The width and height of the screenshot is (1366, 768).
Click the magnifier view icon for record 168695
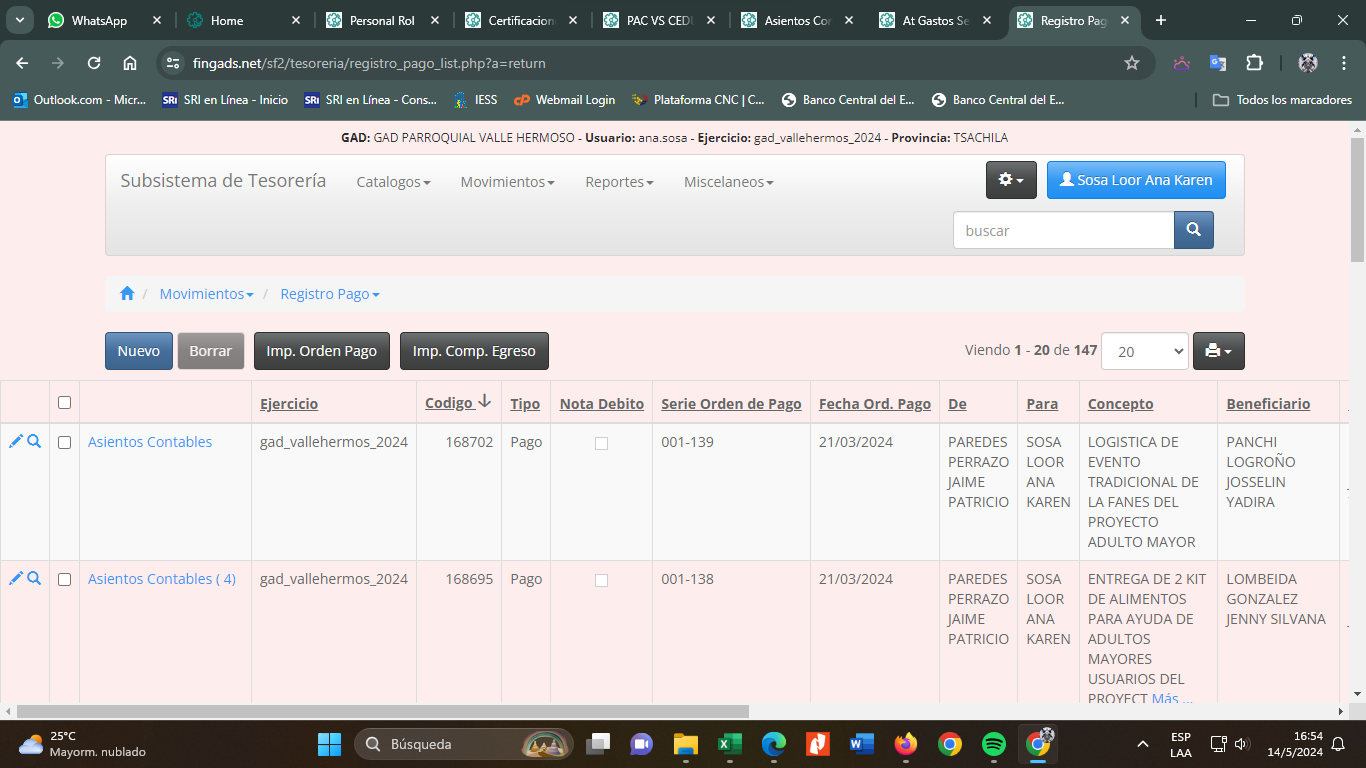34,579
